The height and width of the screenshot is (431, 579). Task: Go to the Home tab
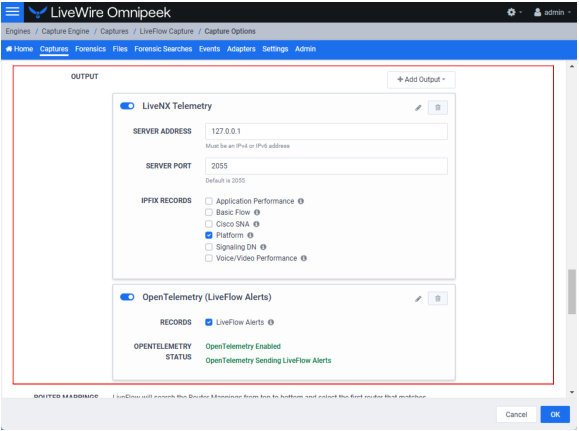[20, 49]
